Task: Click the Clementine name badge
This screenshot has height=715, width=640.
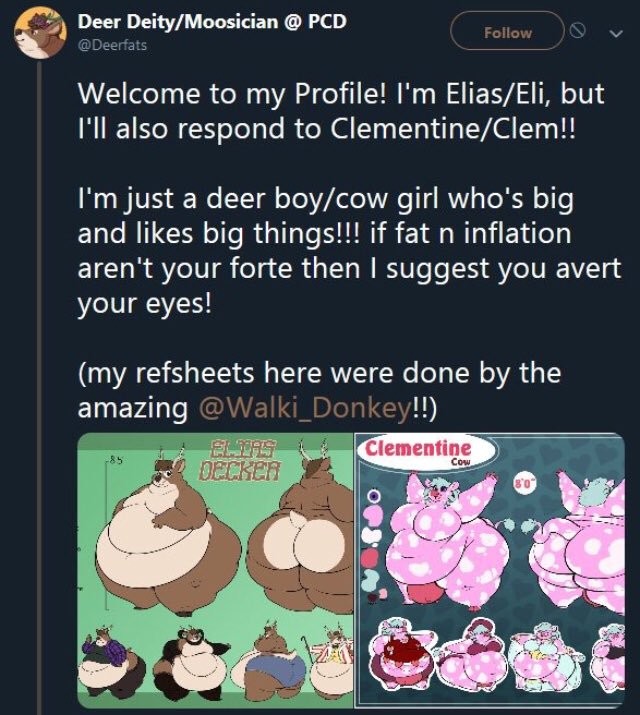Action: 416,452
